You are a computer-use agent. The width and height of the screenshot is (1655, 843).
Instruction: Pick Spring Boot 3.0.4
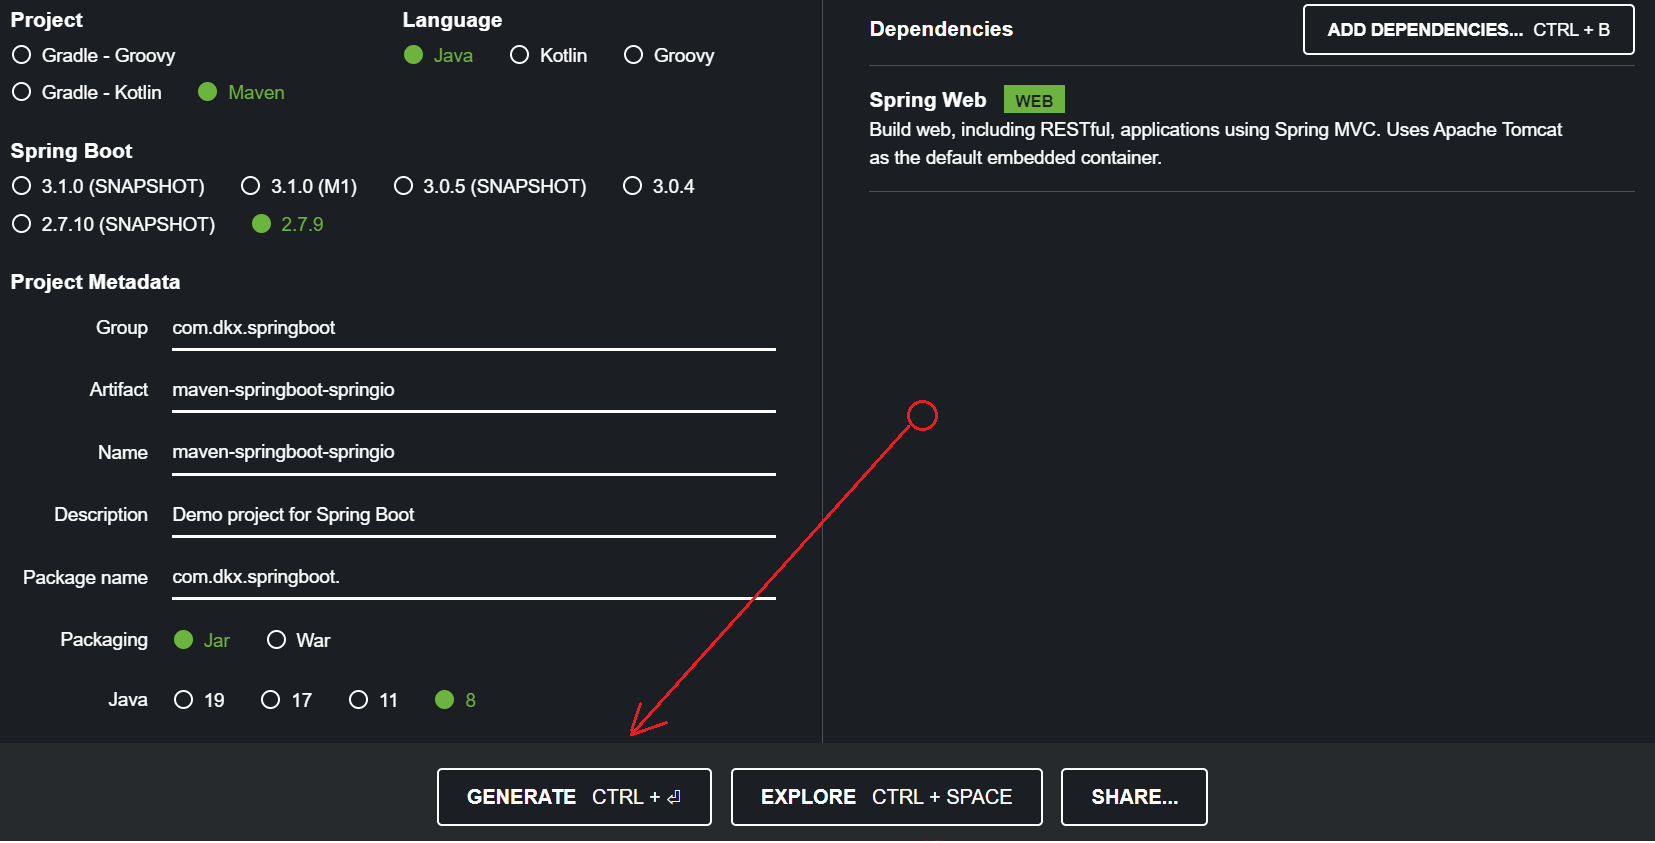[658, 186]
